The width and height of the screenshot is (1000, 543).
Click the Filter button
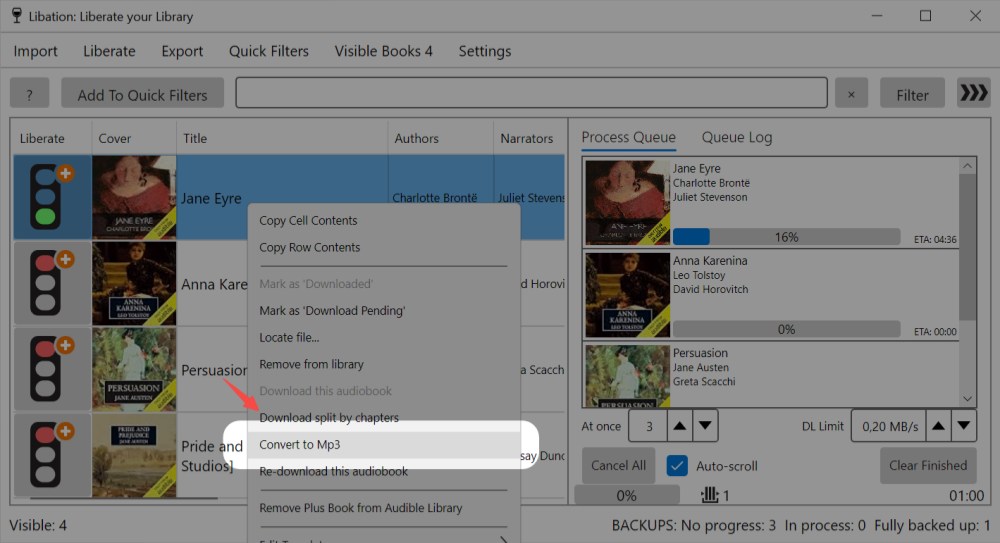912,94
